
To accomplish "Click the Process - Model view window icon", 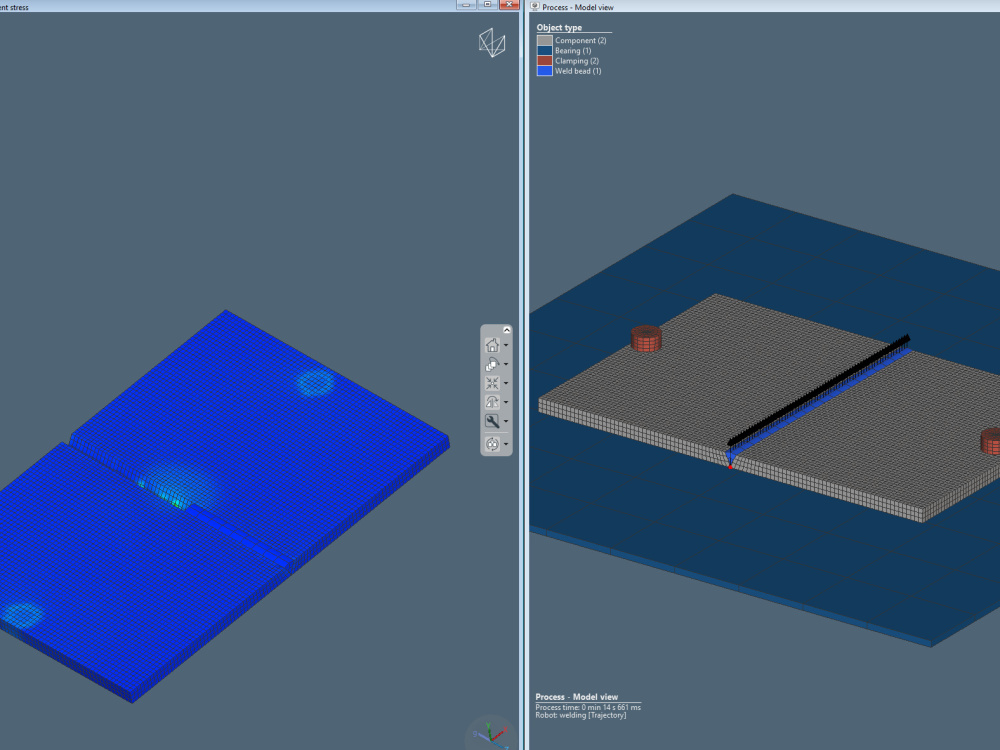I will point(534,6).
